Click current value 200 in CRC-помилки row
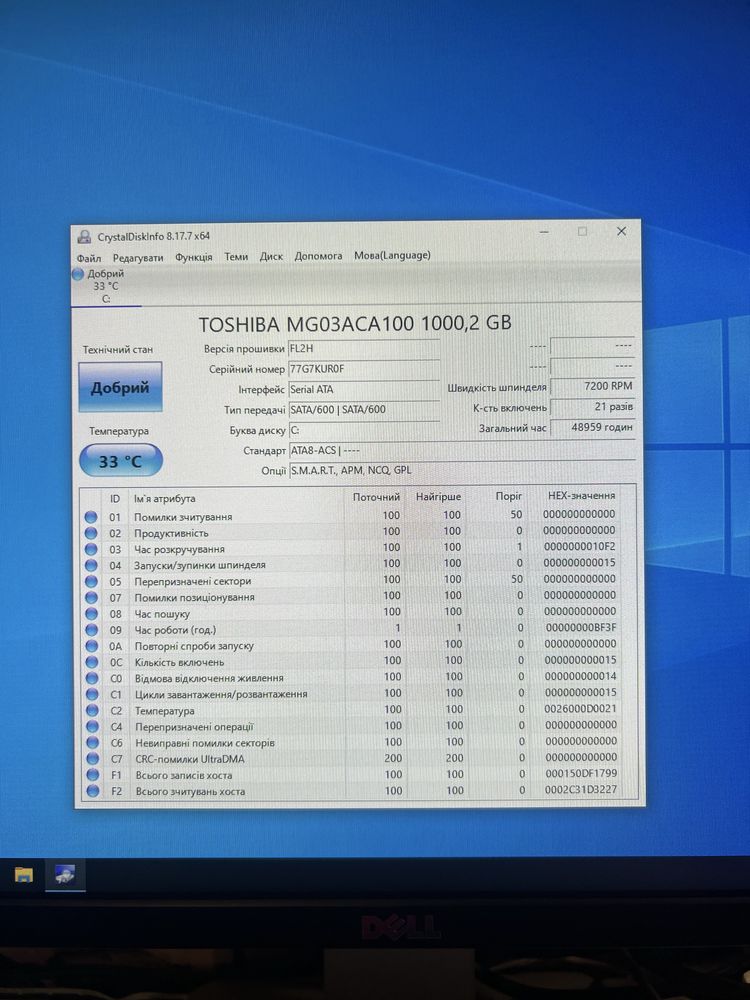Screen dimensions: 750x1000 [x=393, y=758]
